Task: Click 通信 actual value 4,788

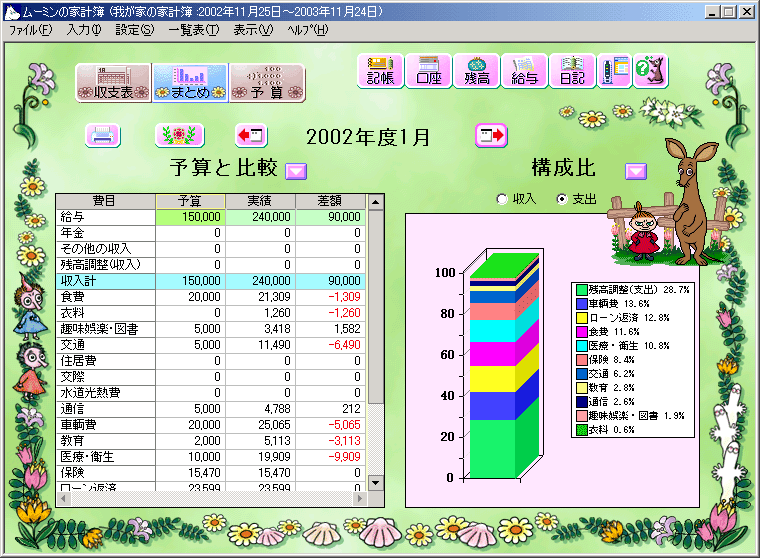Action: coord(260,409)
